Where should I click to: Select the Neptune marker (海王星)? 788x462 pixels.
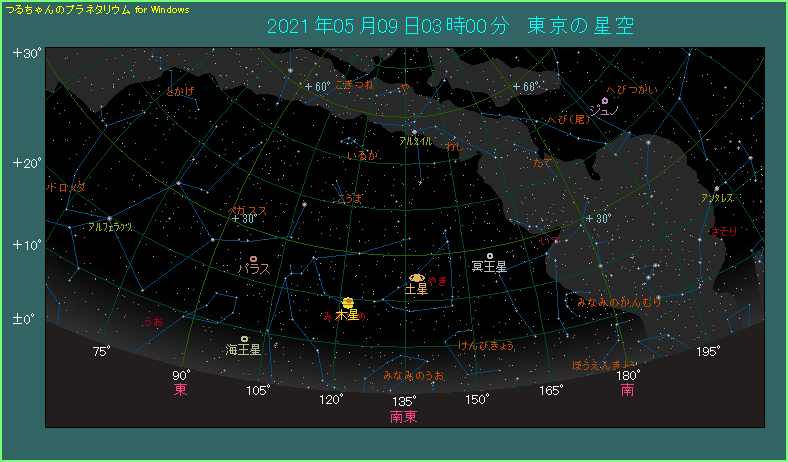click(244, 339)
